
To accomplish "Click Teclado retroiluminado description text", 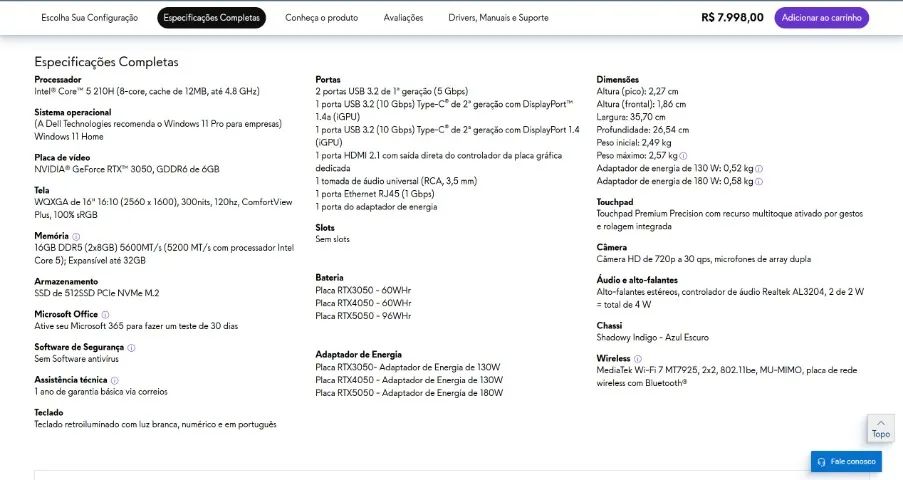I will pyautogui.click(x=155, y=424).
